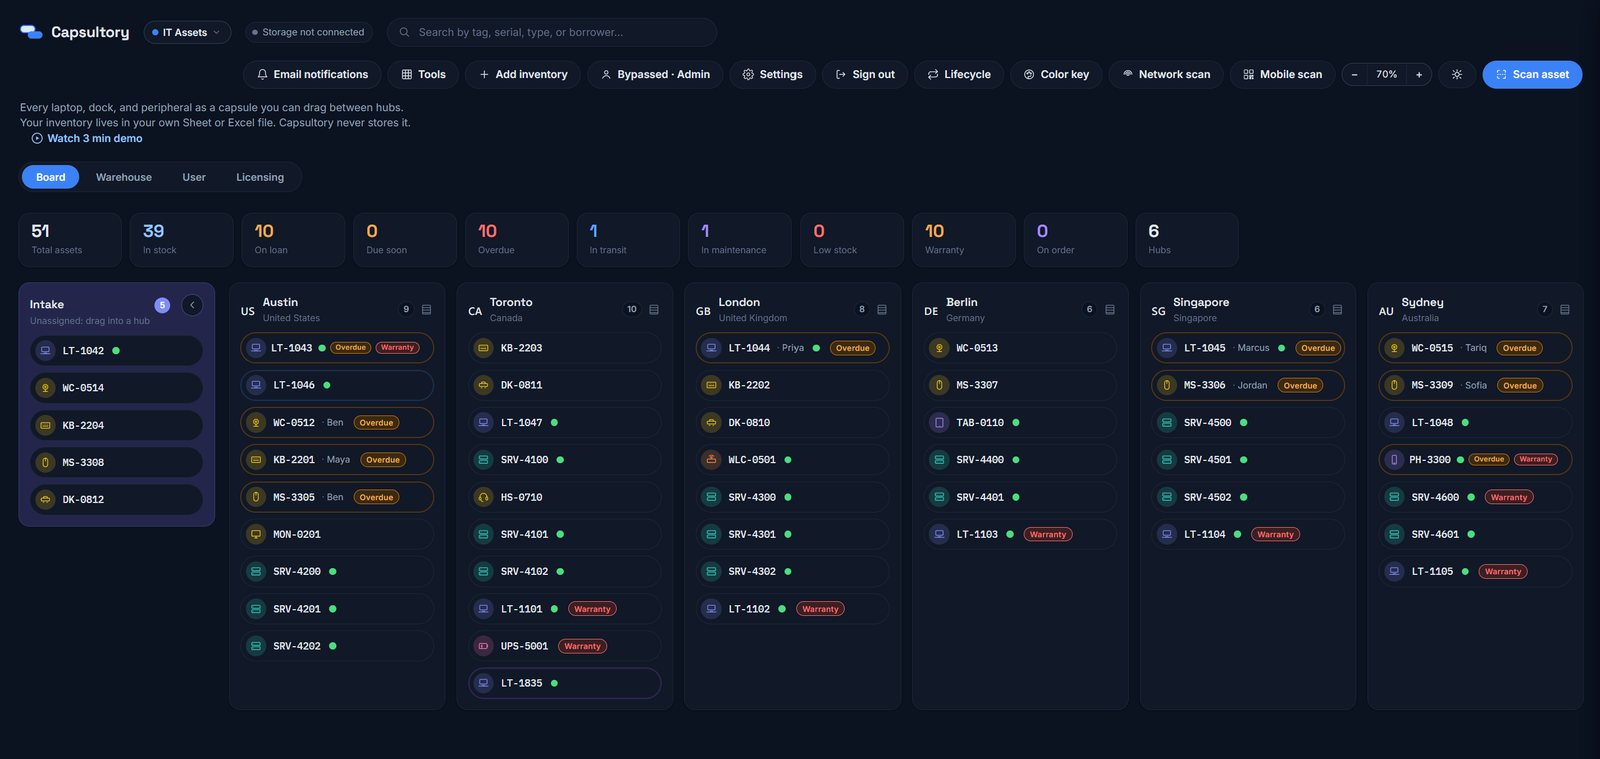Viewport: 1600px width, 759px height.
Task: Click the laptop icon on LT-1042
Action: pos(45,351)
